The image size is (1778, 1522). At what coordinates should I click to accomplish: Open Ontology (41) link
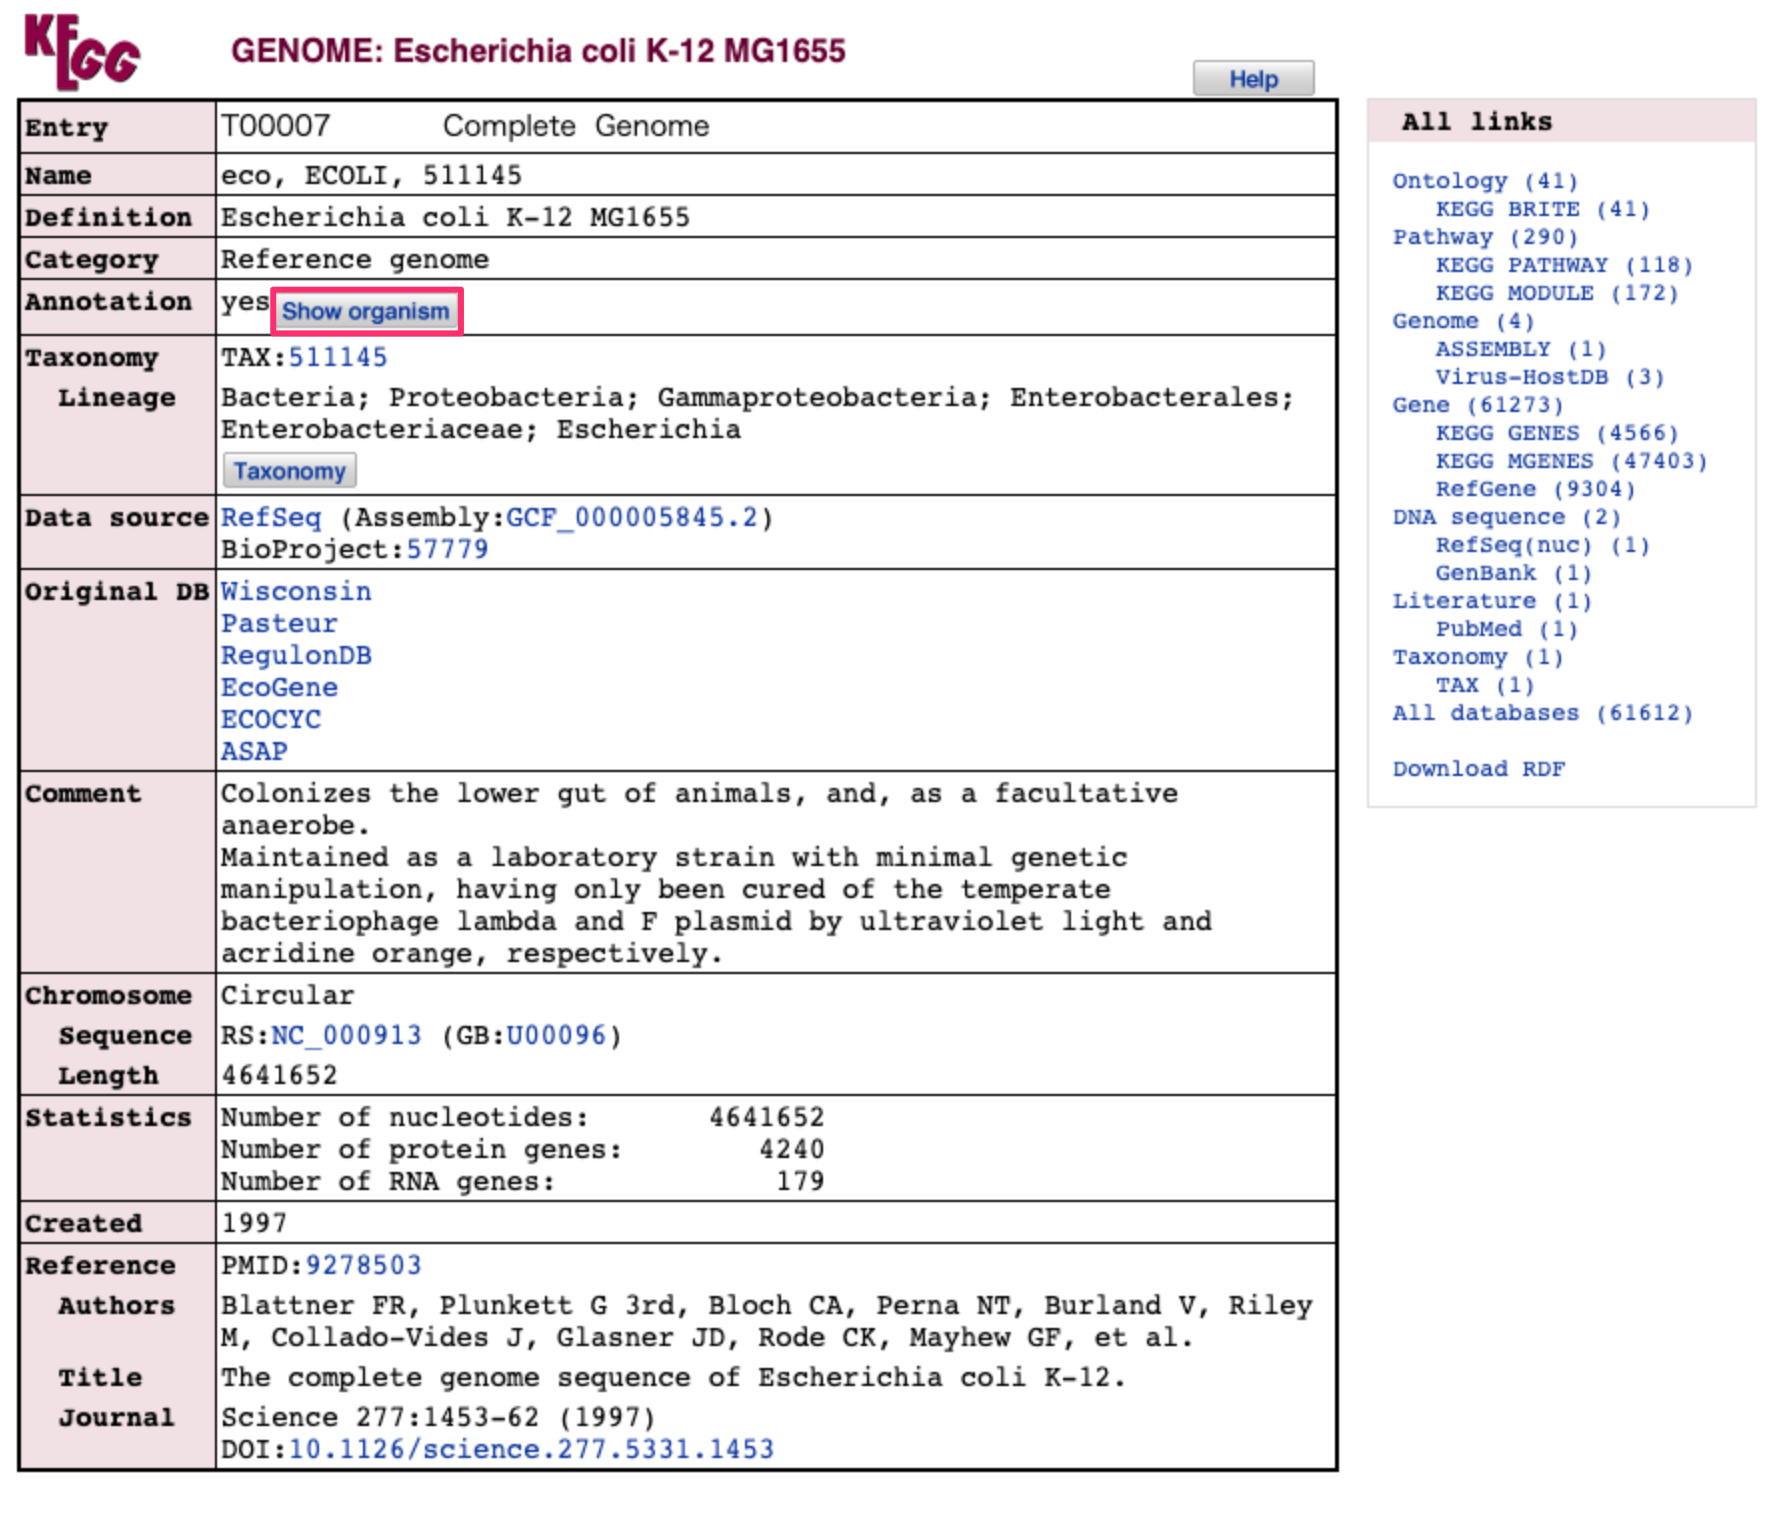(1485, 181)
